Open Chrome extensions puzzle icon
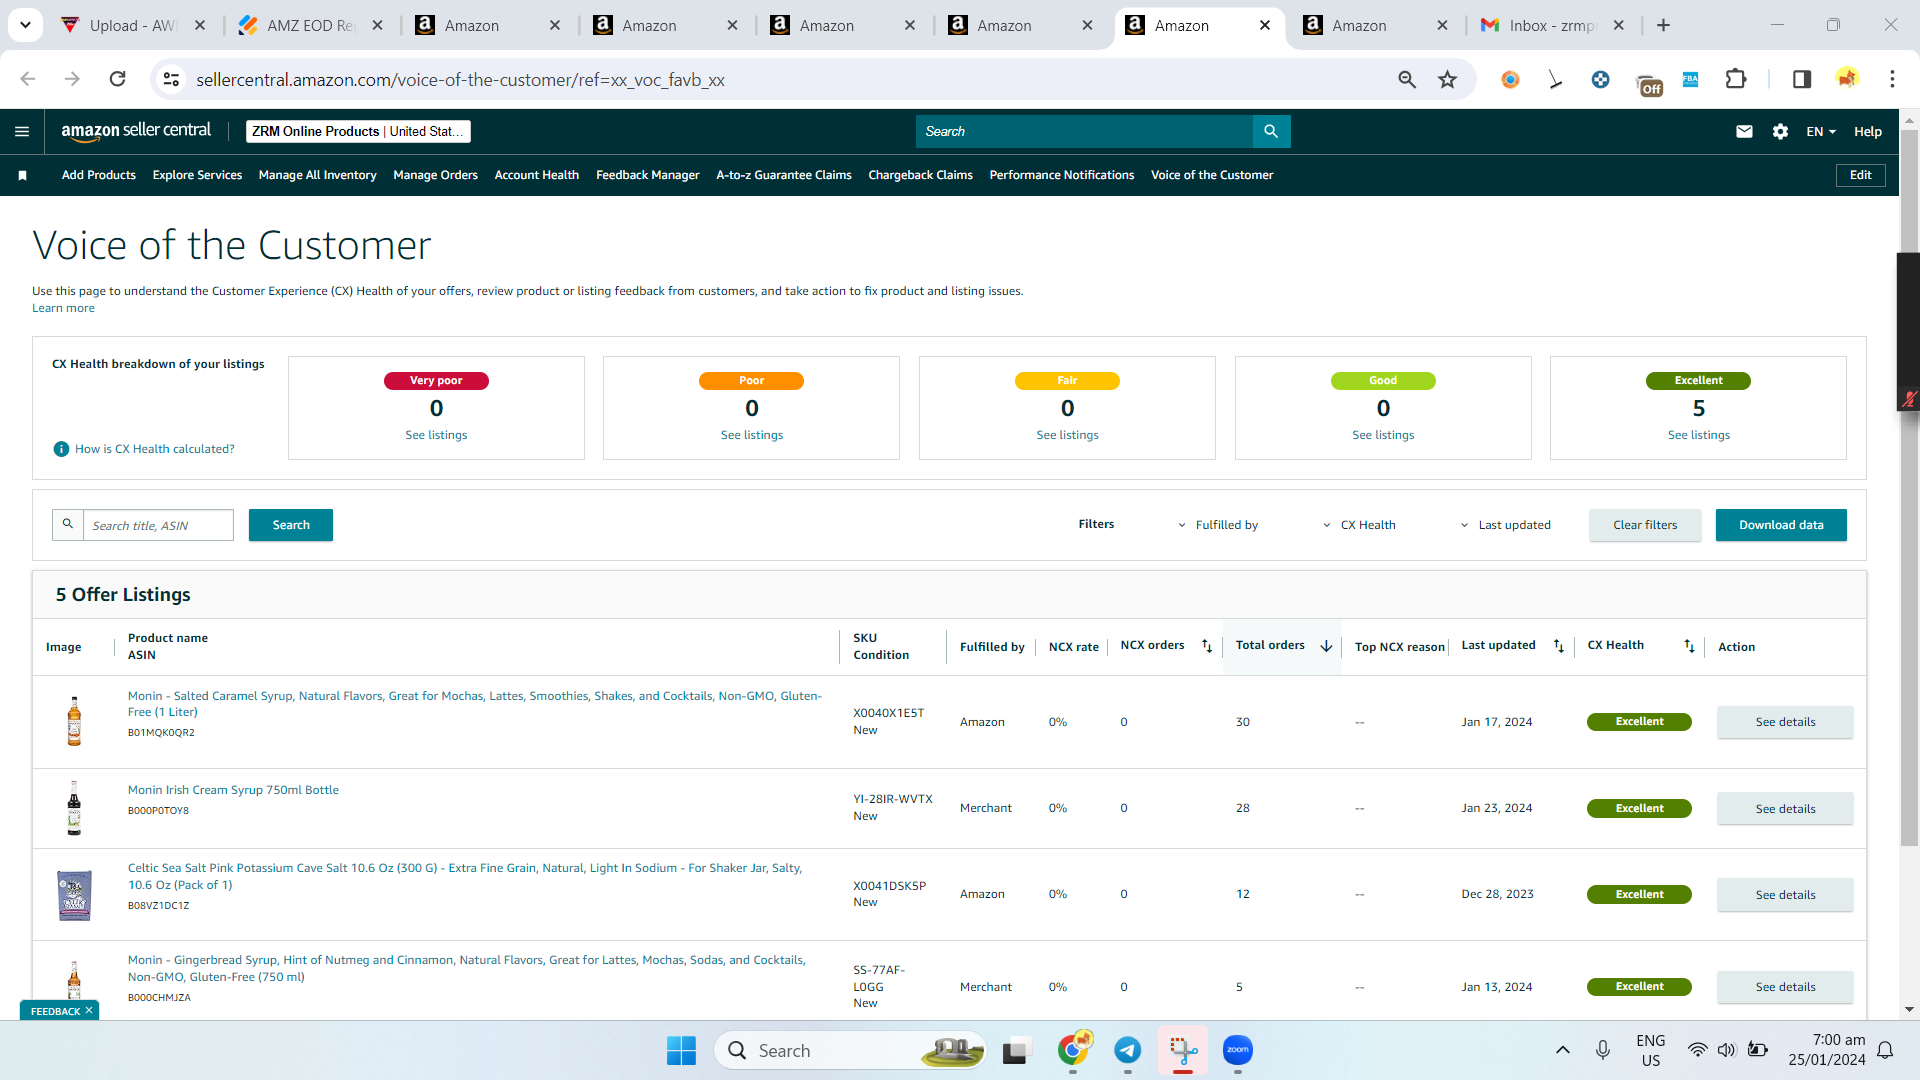This screenshot has width=1920, height=1080. tap(1736, 79)
